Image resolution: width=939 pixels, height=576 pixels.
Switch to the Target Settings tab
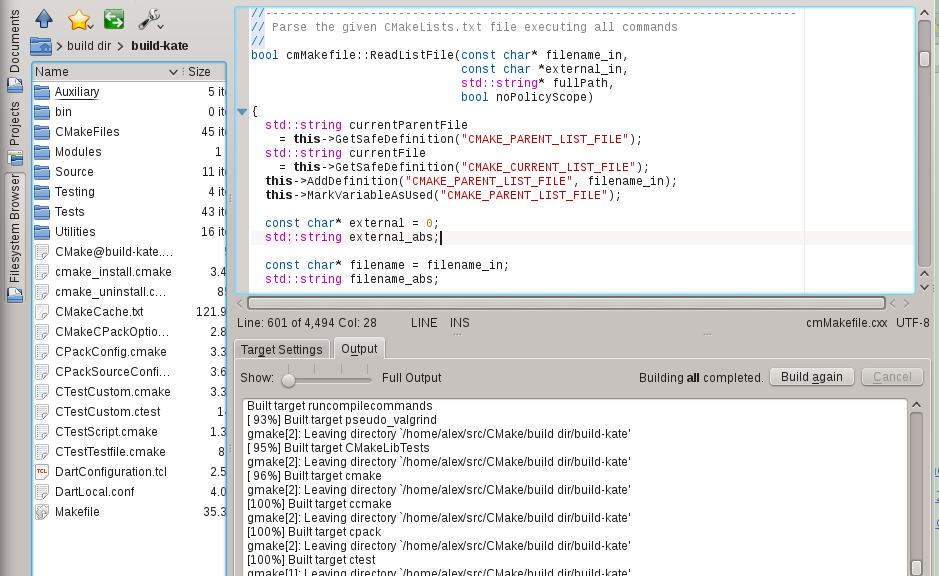pyautogui.click(x=282, y=349)
